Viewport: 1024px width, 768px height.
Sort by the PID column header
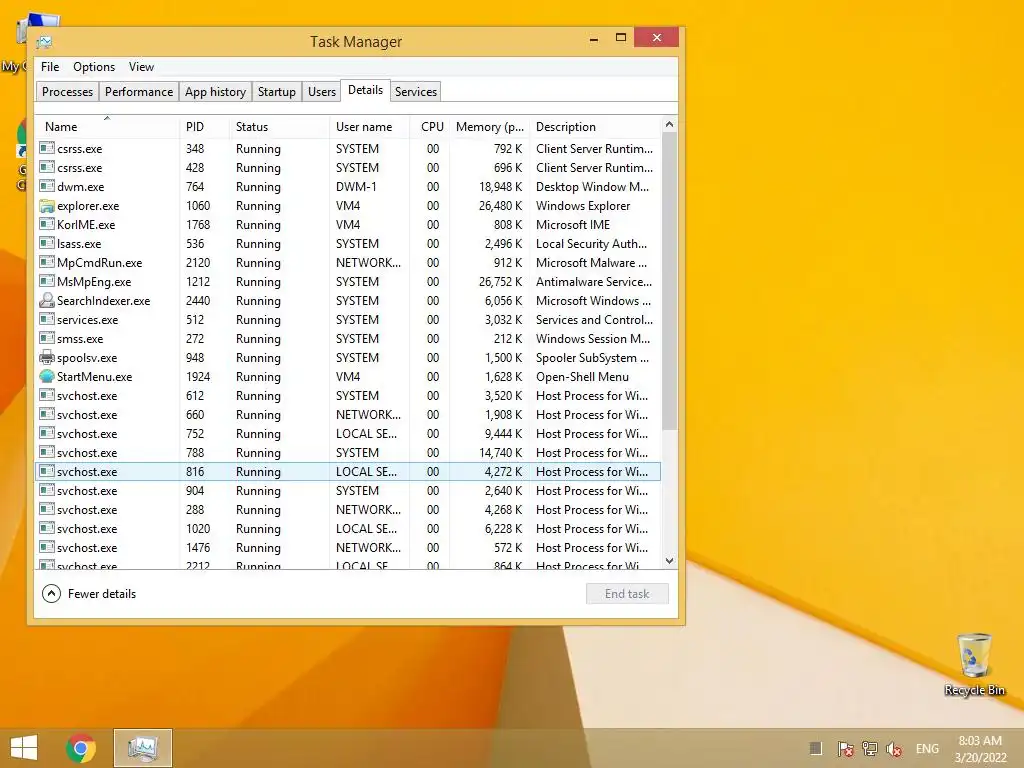(204, 127)
